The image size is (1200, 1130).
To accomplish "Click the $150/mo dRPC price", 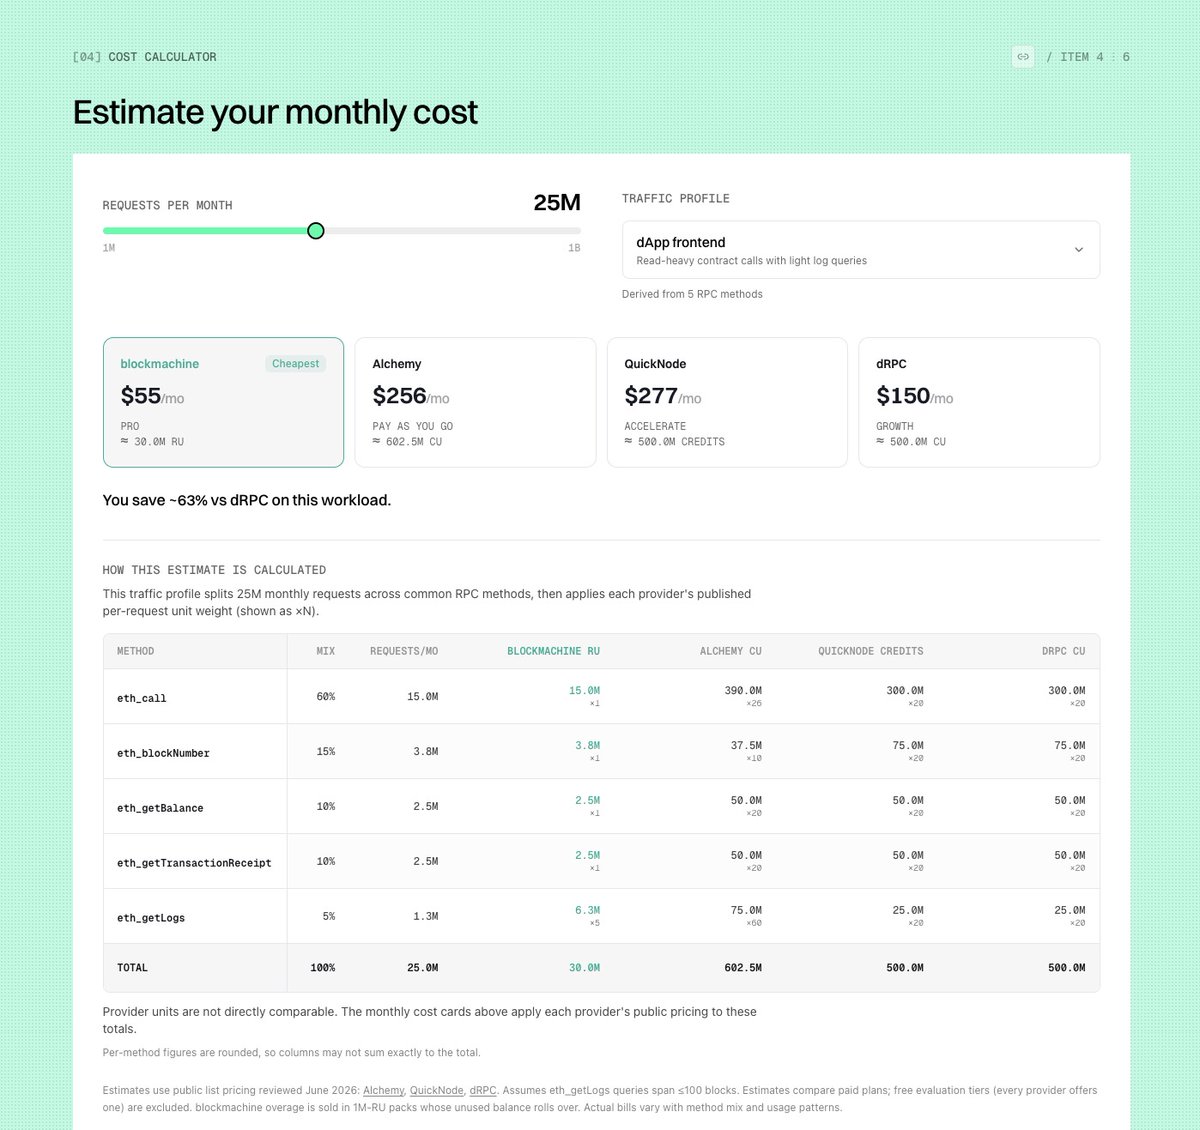I will (915, 396).
